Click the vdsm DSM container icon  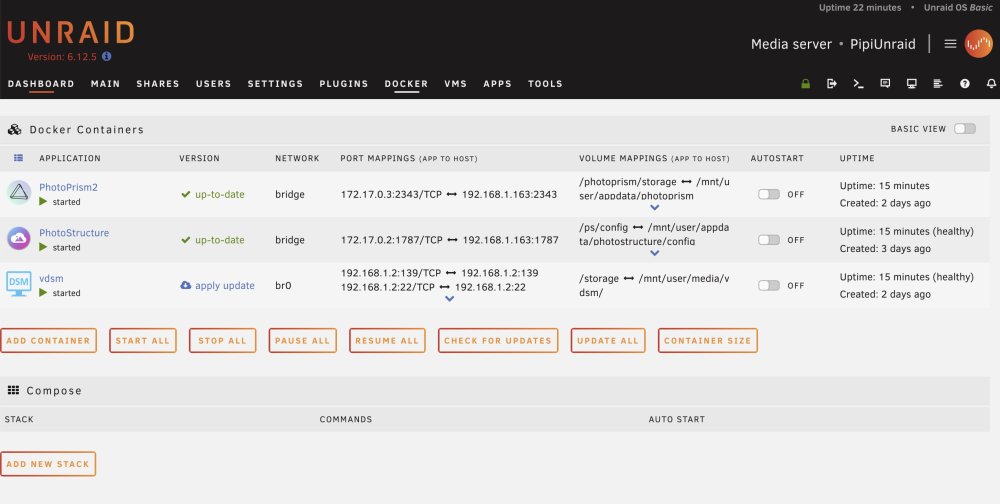19,284
